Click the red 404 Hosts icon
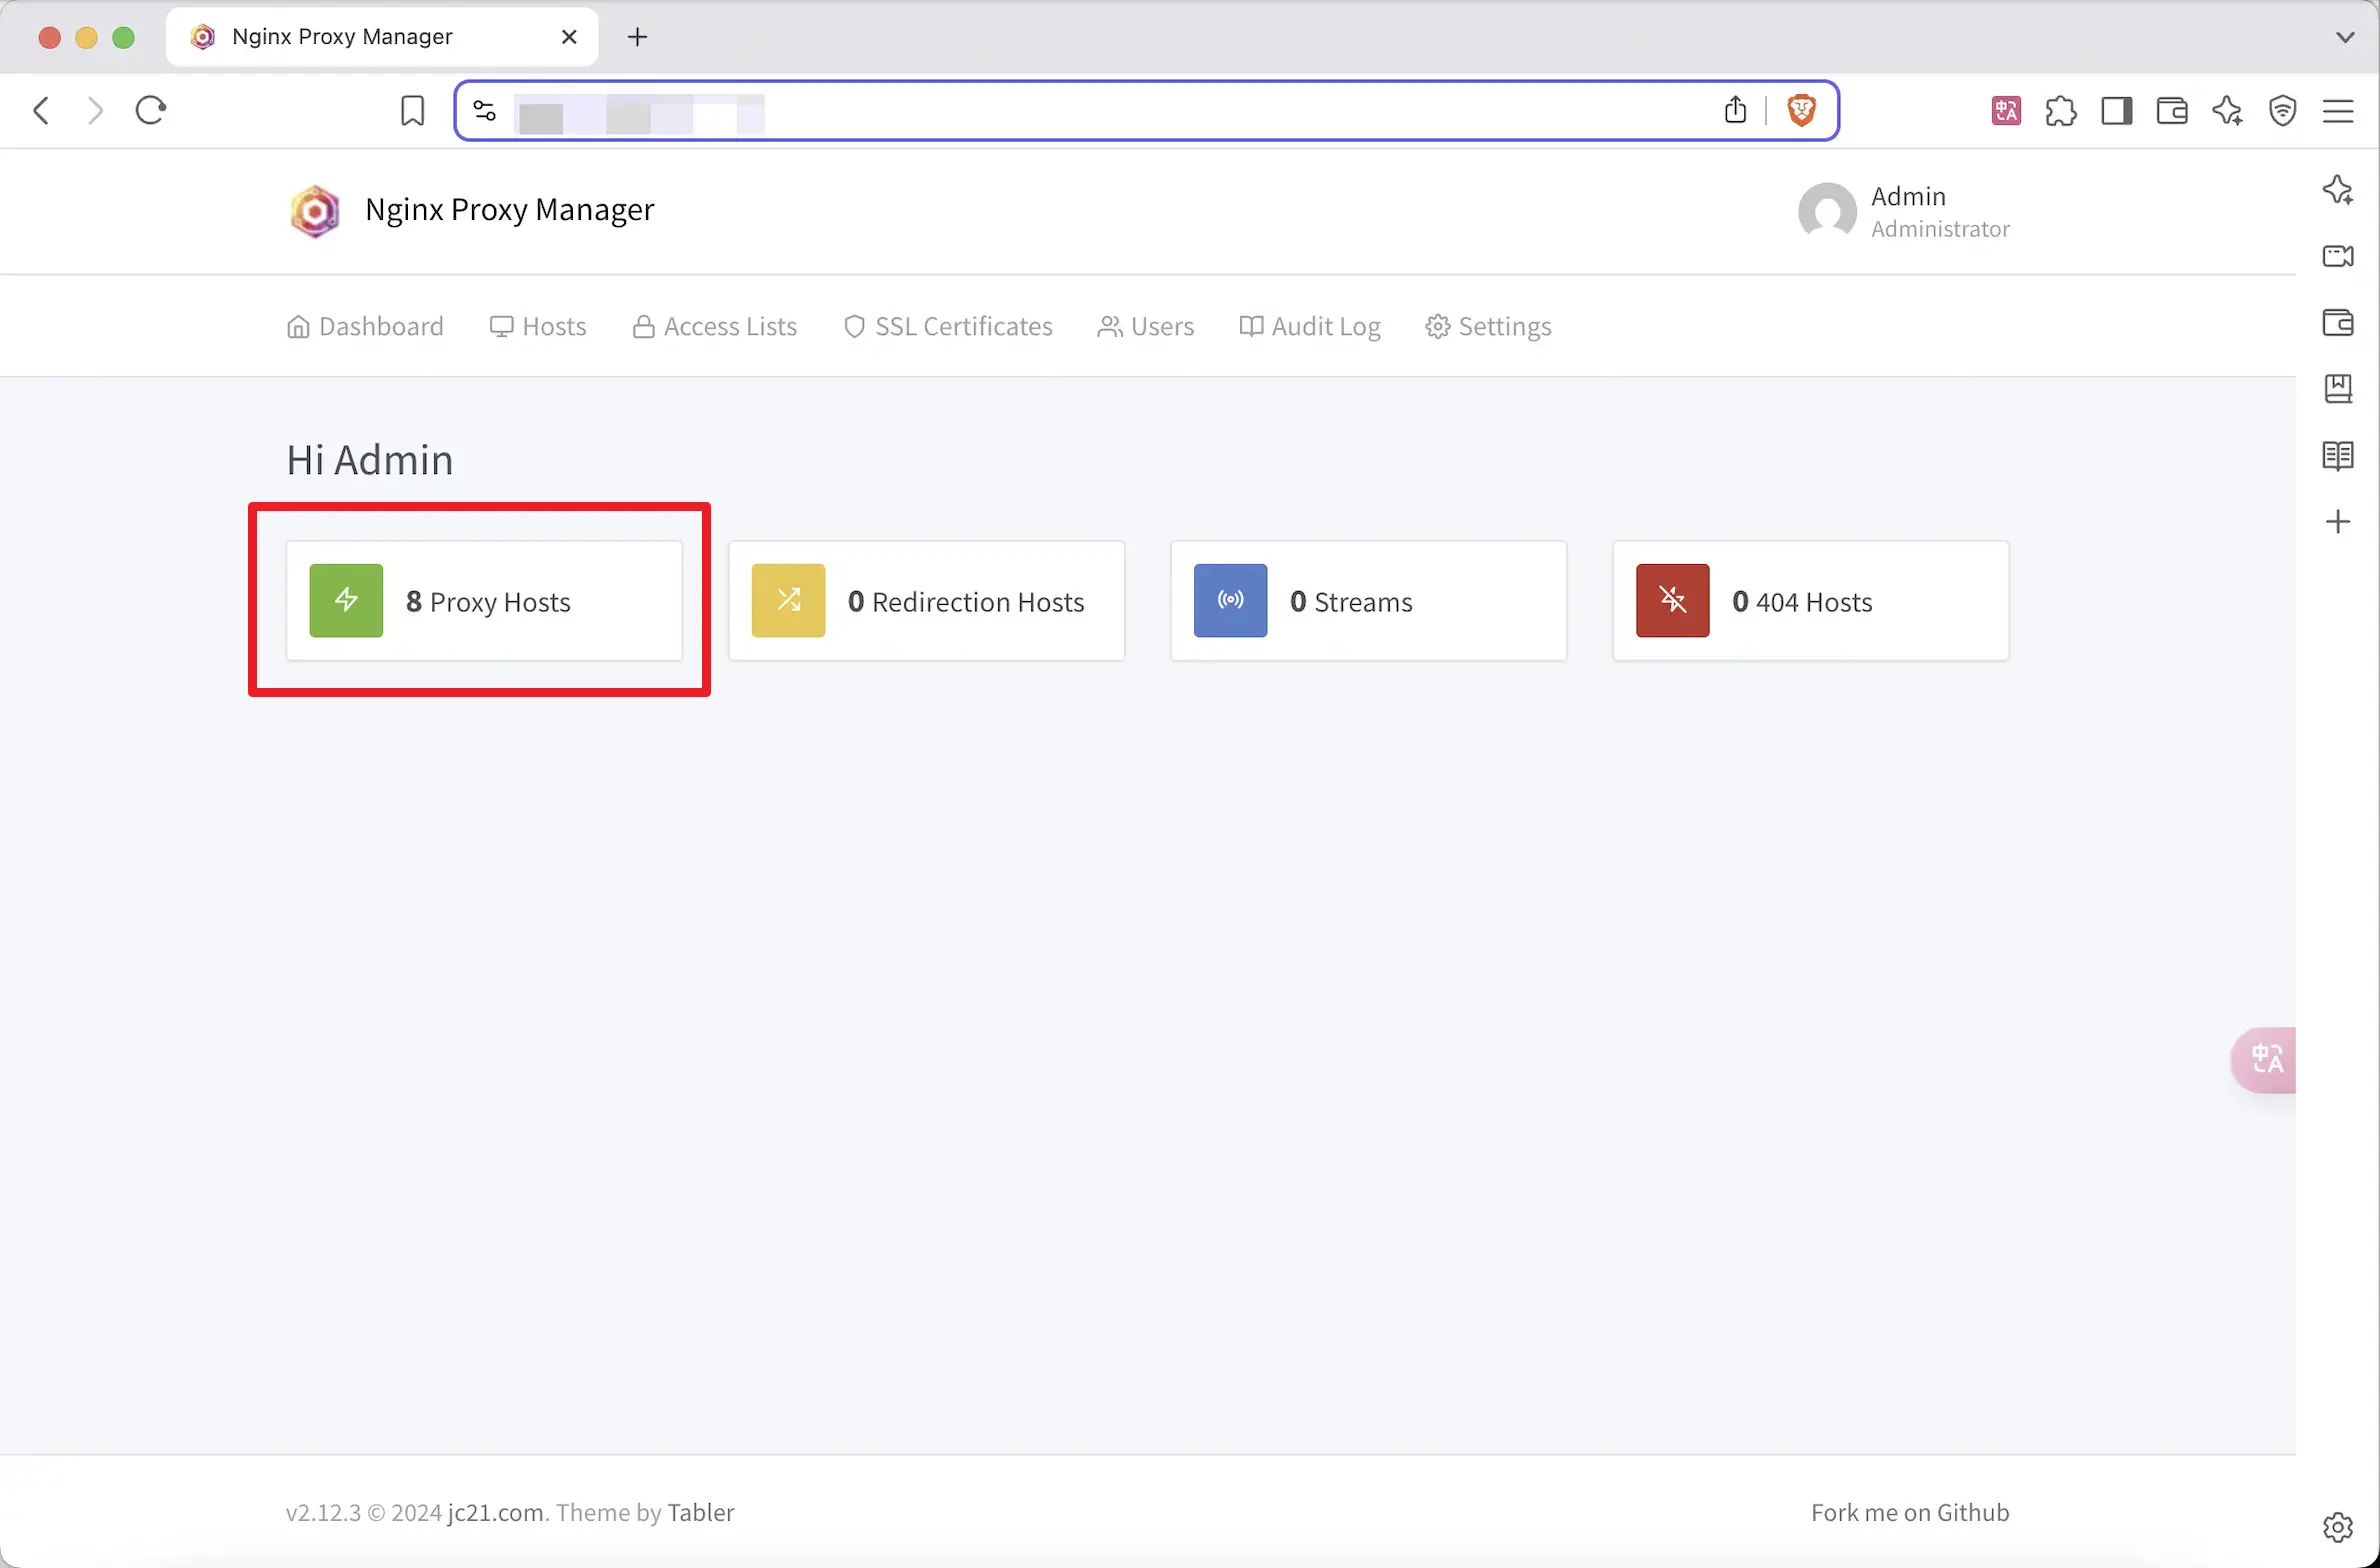Viewport: 2380px width, 1568px height. 1672,600
